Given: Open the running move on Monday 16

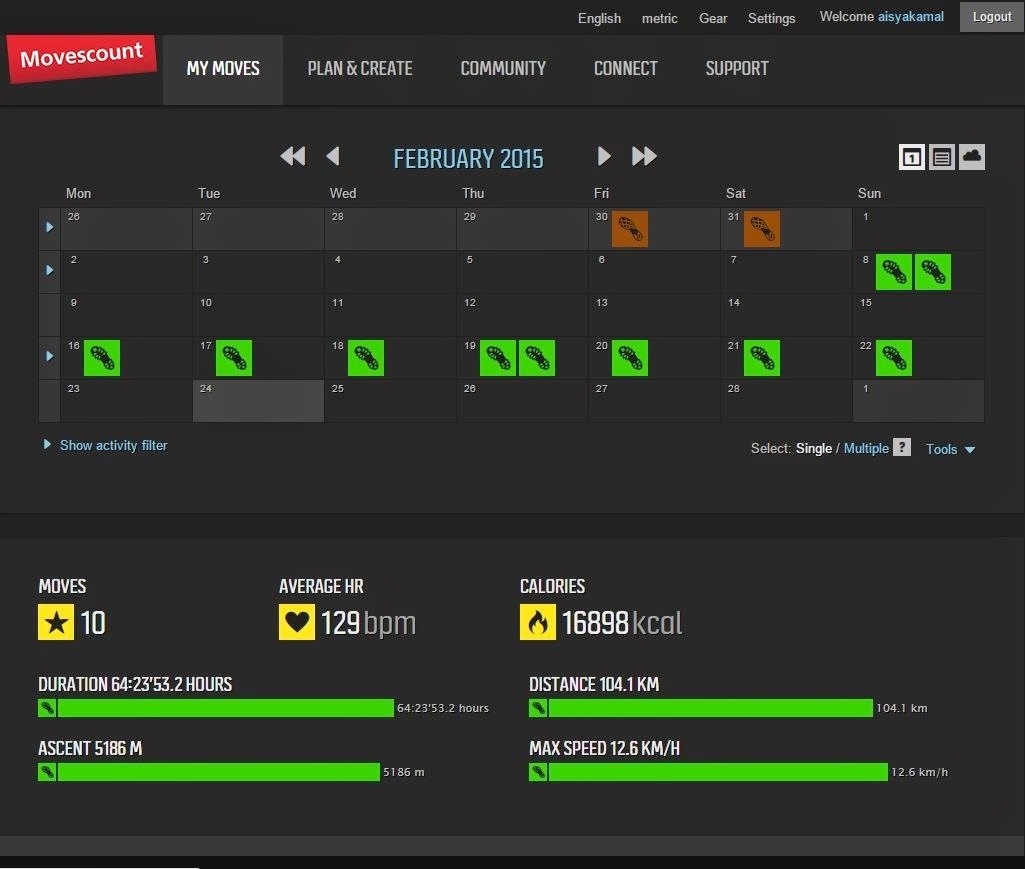Looking at the screenshot, I should (102, 358).
